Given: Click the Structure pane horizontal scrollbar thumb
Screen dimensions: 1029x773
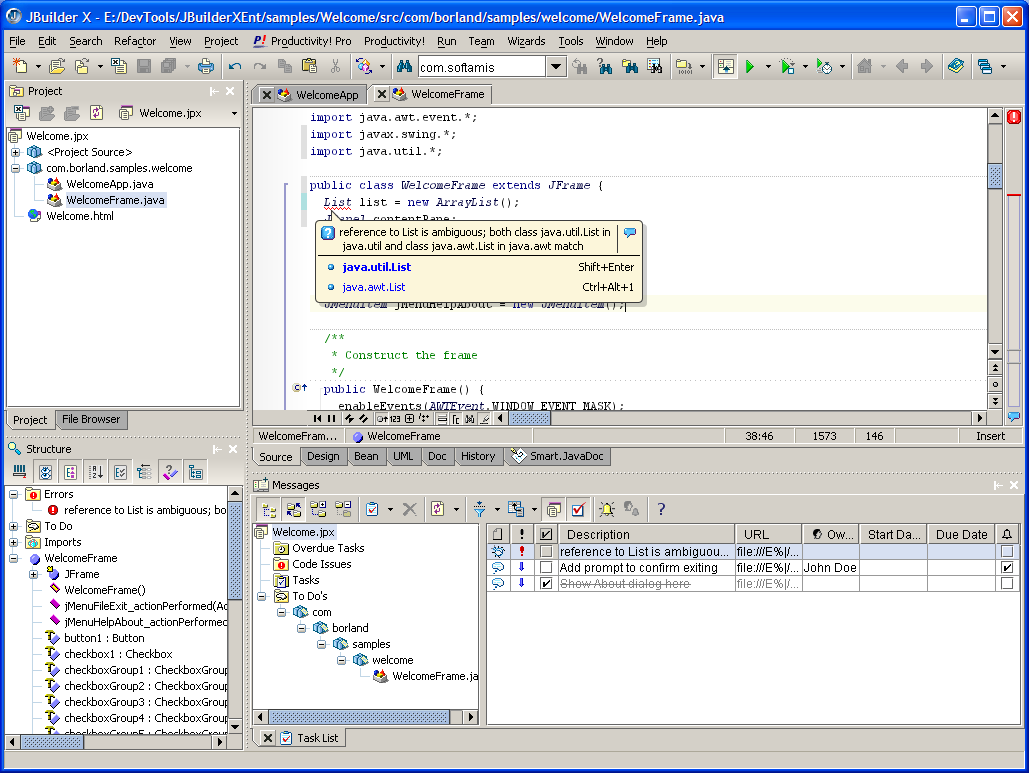Looking at the screenshot, I should click(52, 742).
